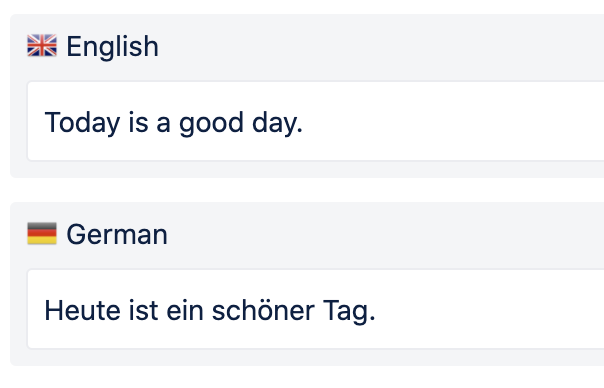
Task: Click the word day. ending English sentence
Action: [277, 123]
